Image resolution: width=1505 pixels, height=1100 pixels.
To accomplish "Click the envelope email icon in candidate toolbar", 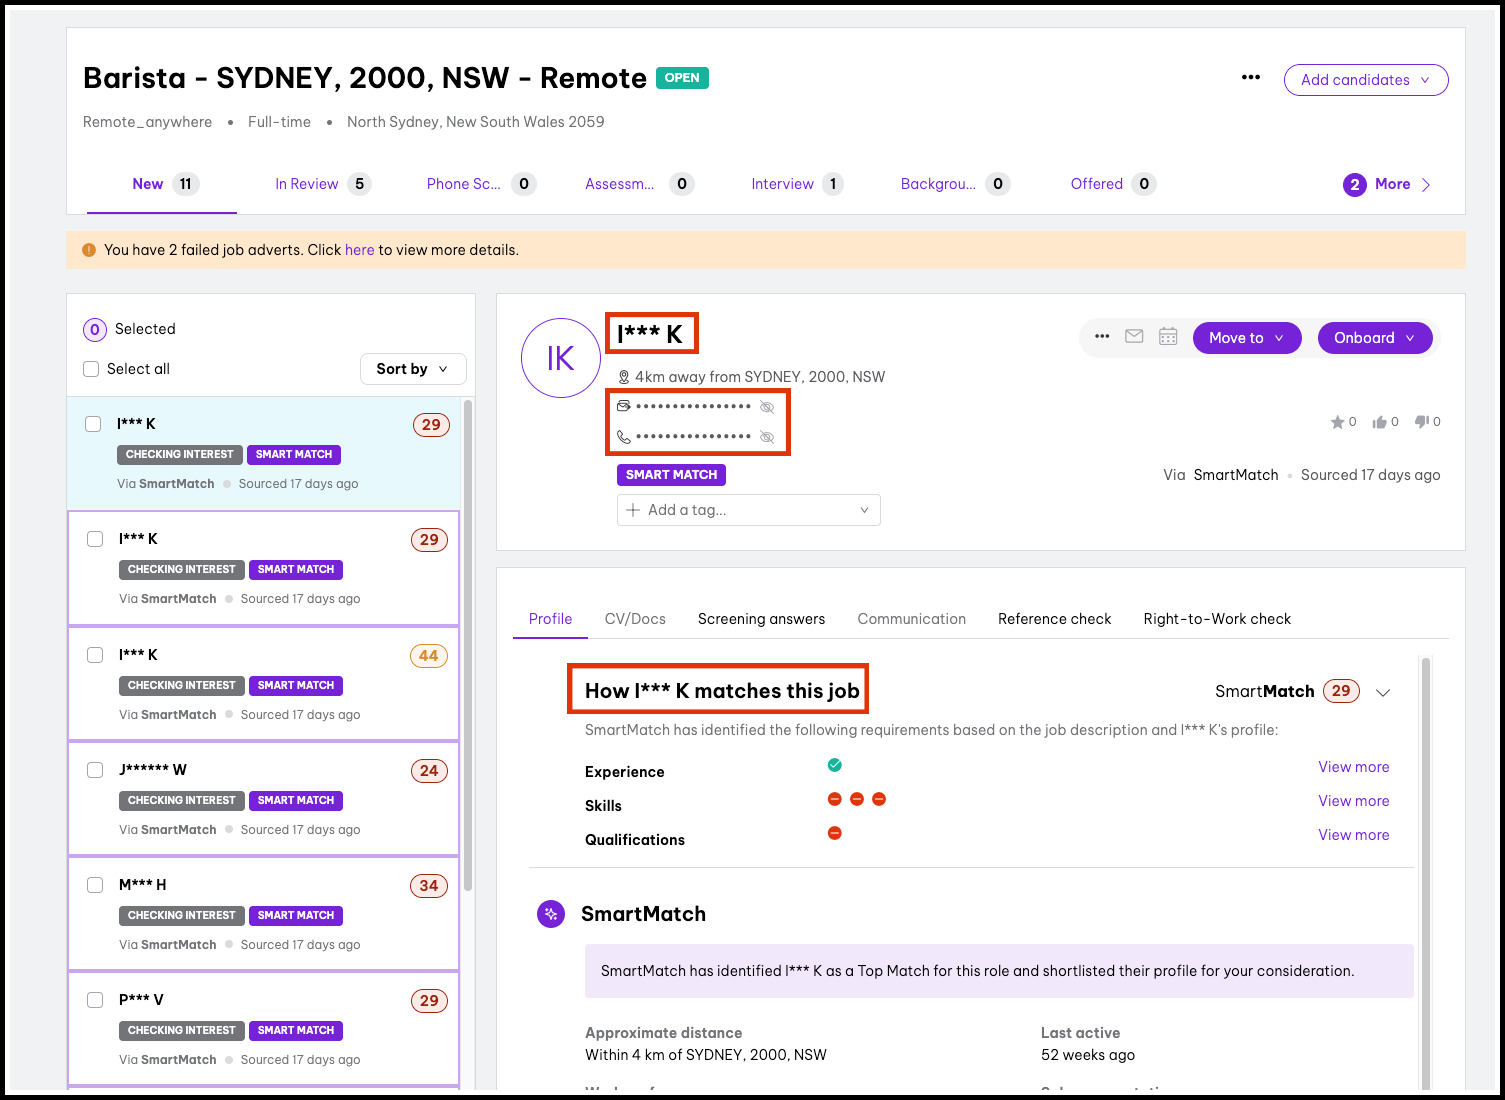I will point(1134,337).
